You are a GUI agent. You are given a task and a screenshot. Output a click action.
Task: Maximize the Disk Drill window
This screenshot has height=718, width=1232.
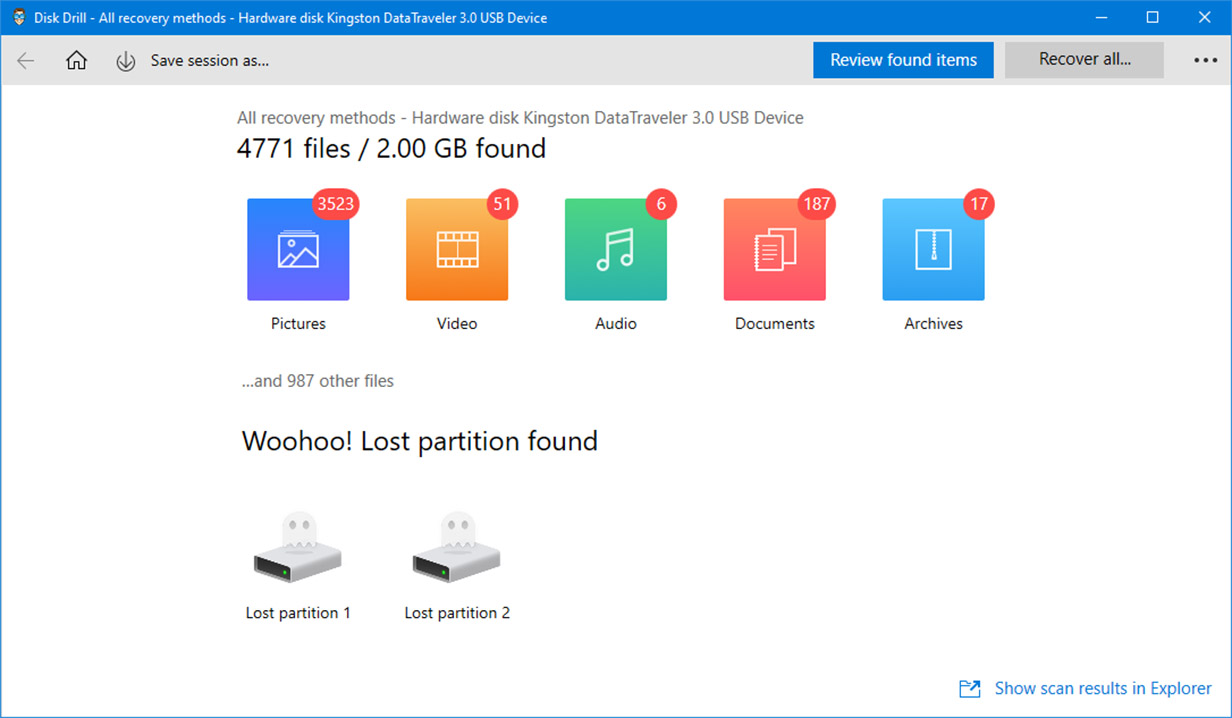(1152, 18)
